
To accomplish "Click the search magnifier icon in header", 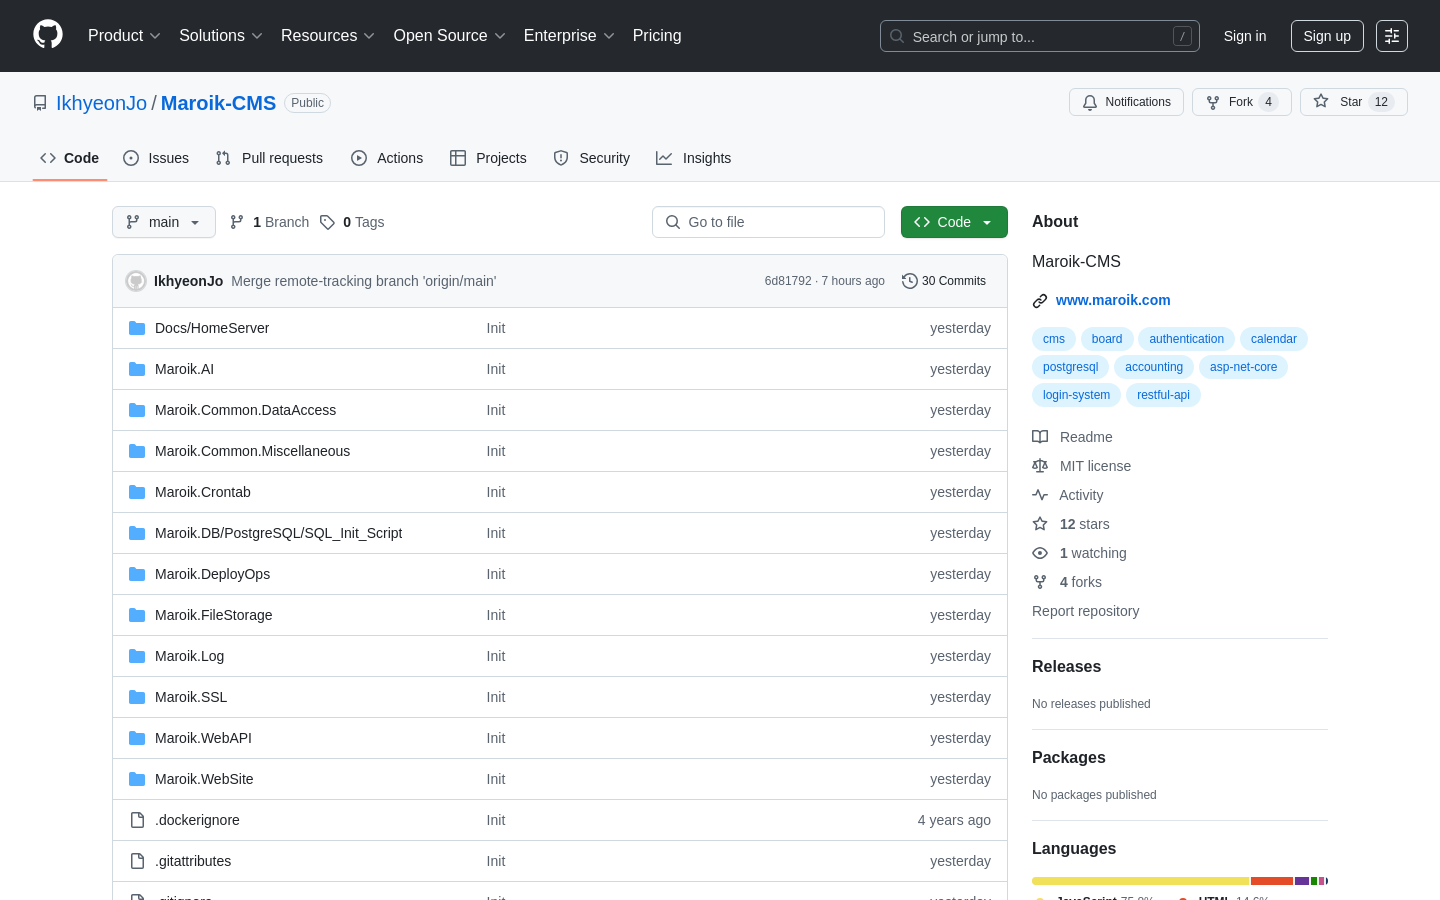I will (x=897, y=36).
